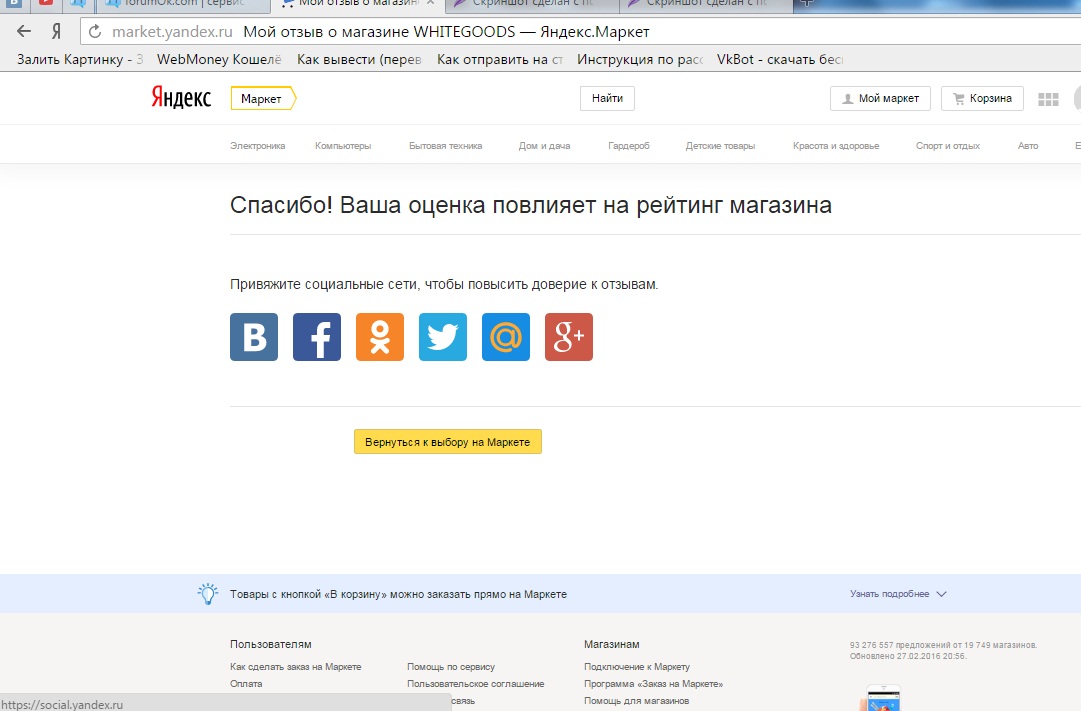1081x711 pixels.
Task: Open Подключение к Маркету link
Action: tap(637, 667)
